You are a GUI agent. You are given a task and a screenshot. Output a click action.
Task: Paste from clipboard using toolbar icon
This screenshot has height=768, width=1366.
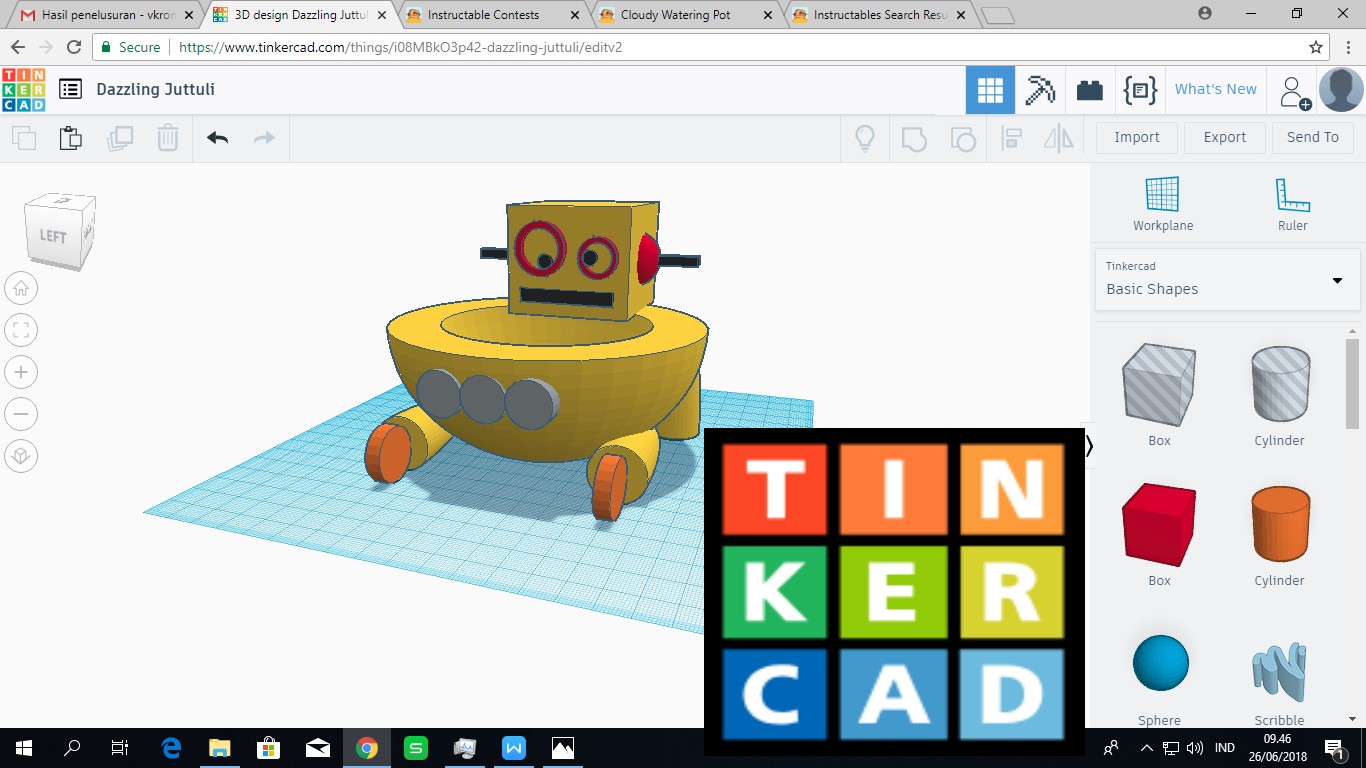click(x=70, y=137)
